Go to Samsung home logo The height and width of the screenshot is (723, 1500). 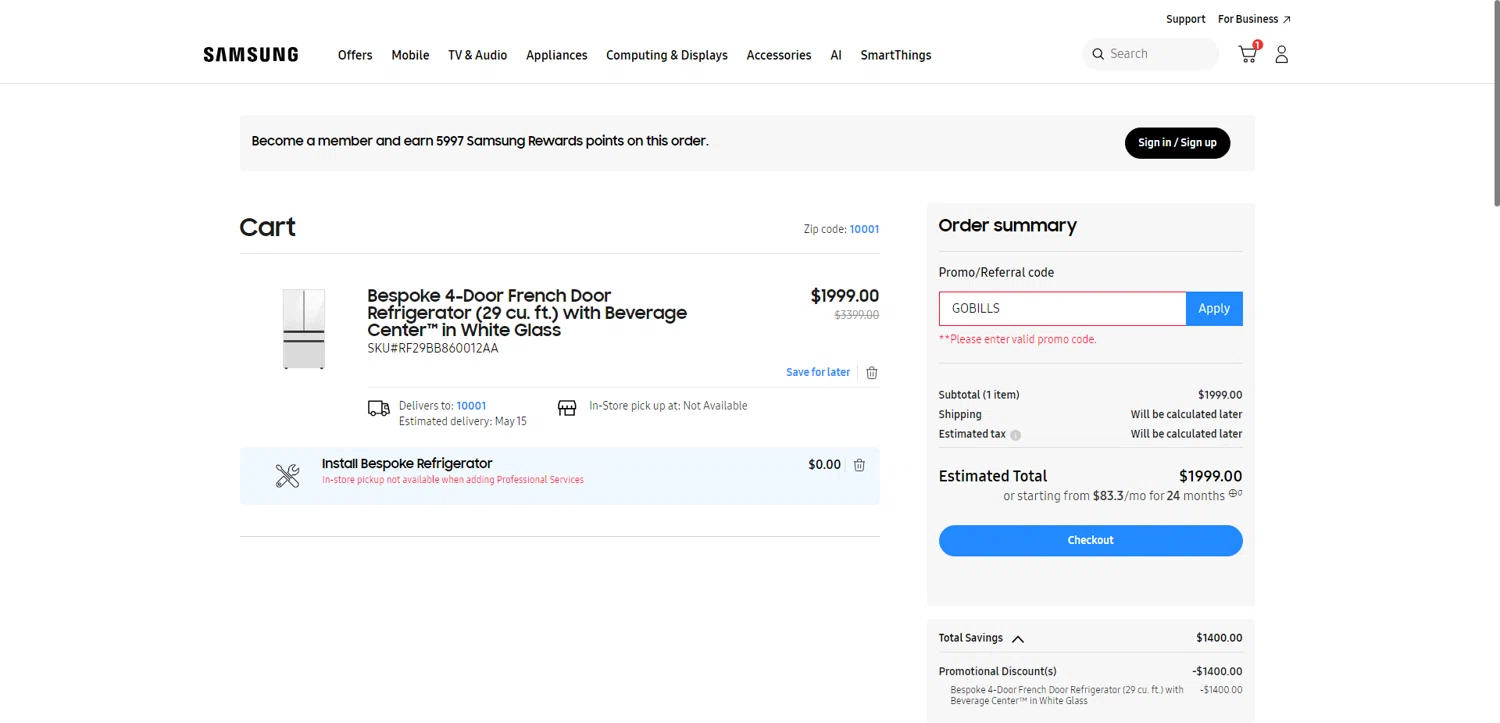tap(251, 55)
